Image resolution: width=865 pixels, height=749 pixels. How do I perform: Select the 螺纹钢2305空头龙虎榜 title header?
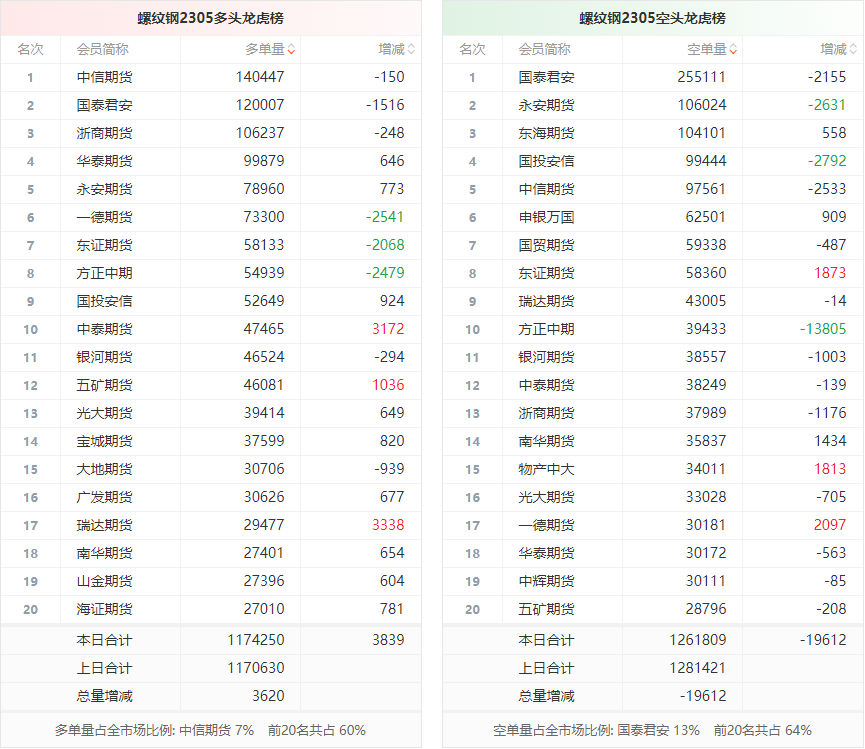(x=653, y=18)
